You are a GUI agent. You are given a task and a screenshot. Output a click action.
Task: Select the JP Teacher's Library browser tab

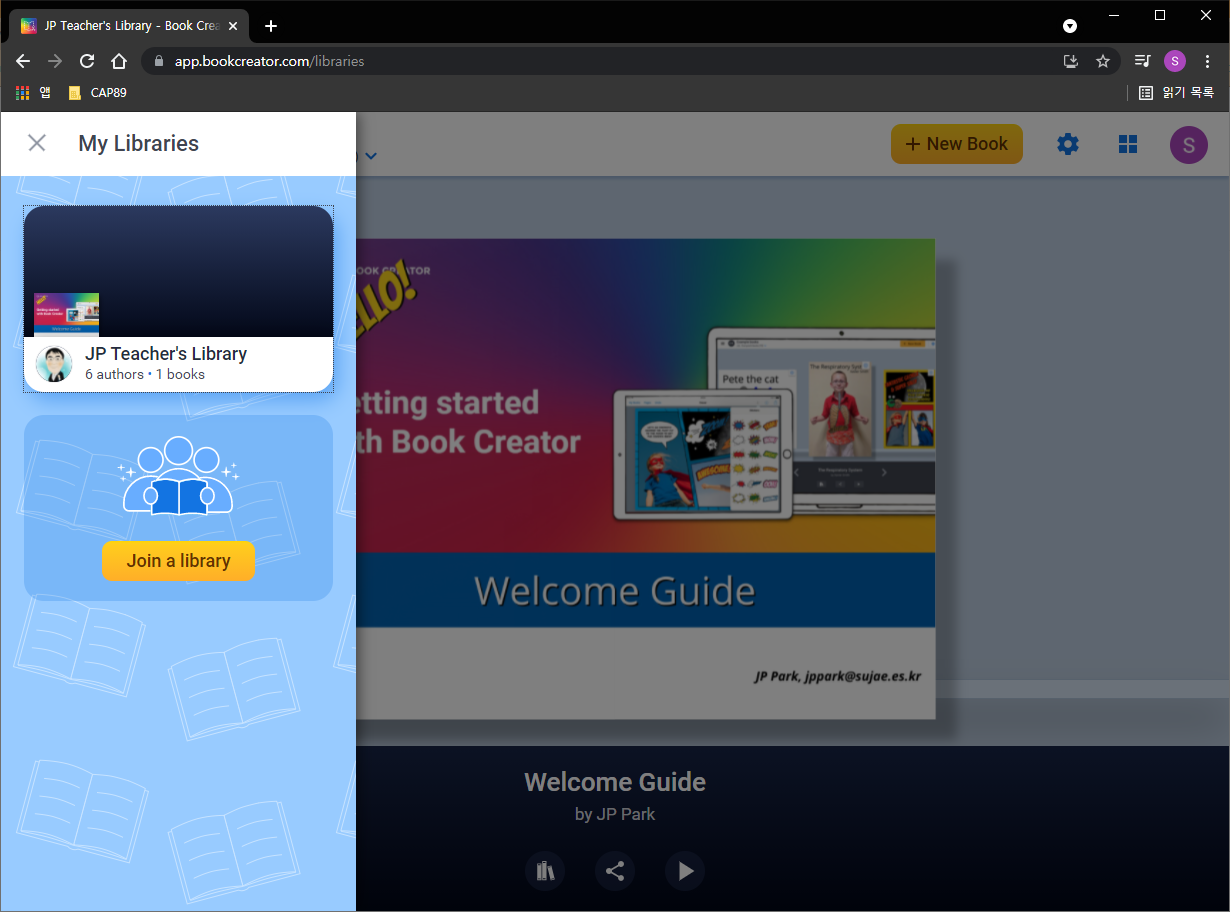tap(128, 26)
